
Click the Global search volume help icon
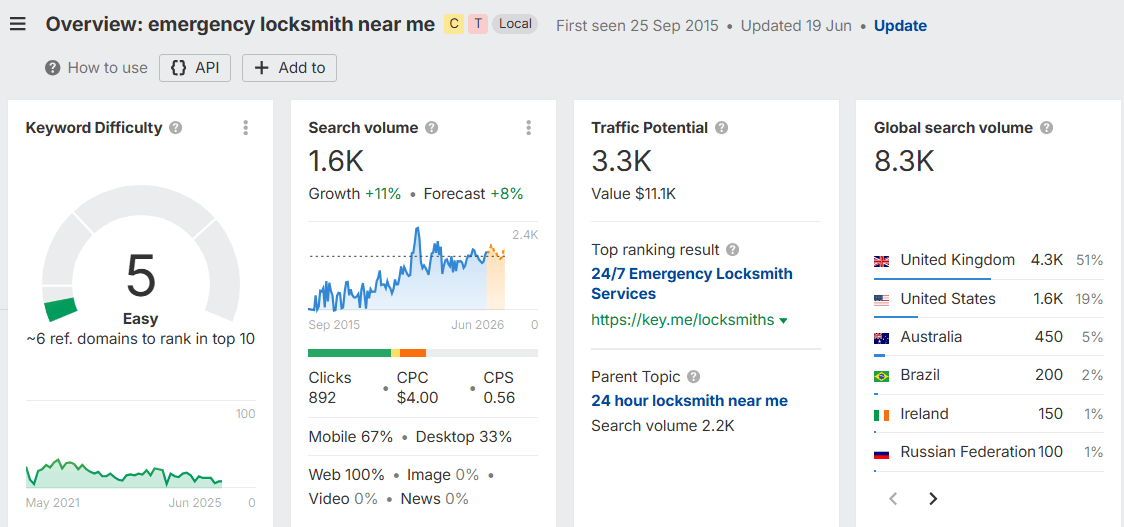tap(1047, 128)
